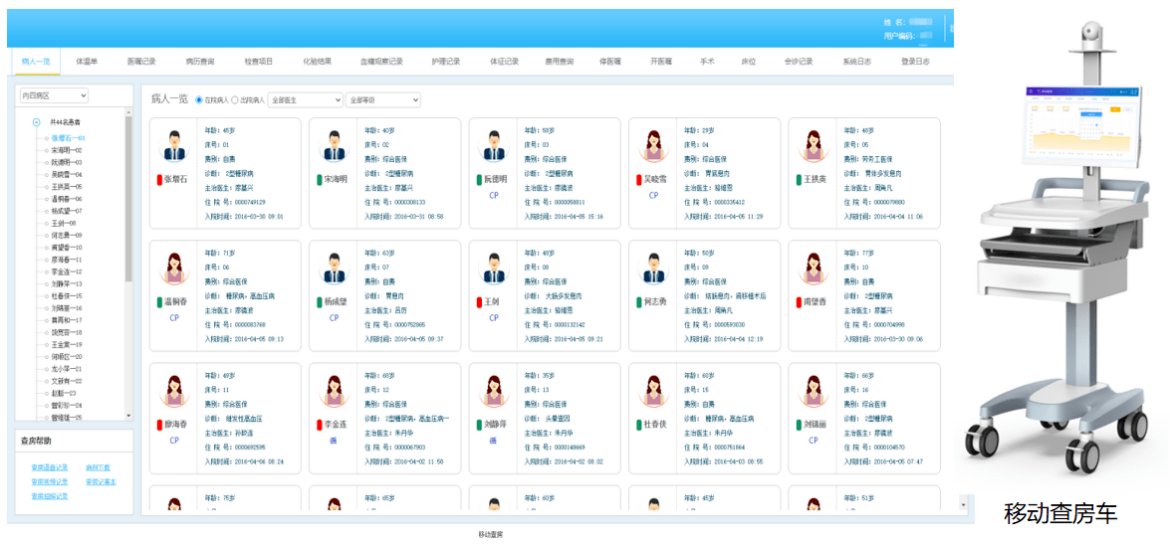Click the female avatar on bed 16 card
Image resolution: width=1170 pixels, height=550 pixels.
(813, 391)
